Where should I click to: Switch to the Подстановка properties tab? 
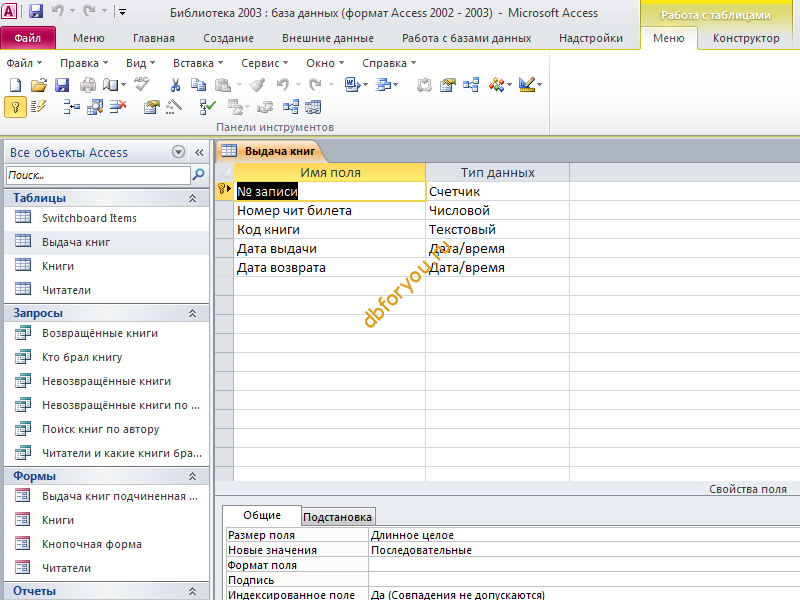point(337,517)
